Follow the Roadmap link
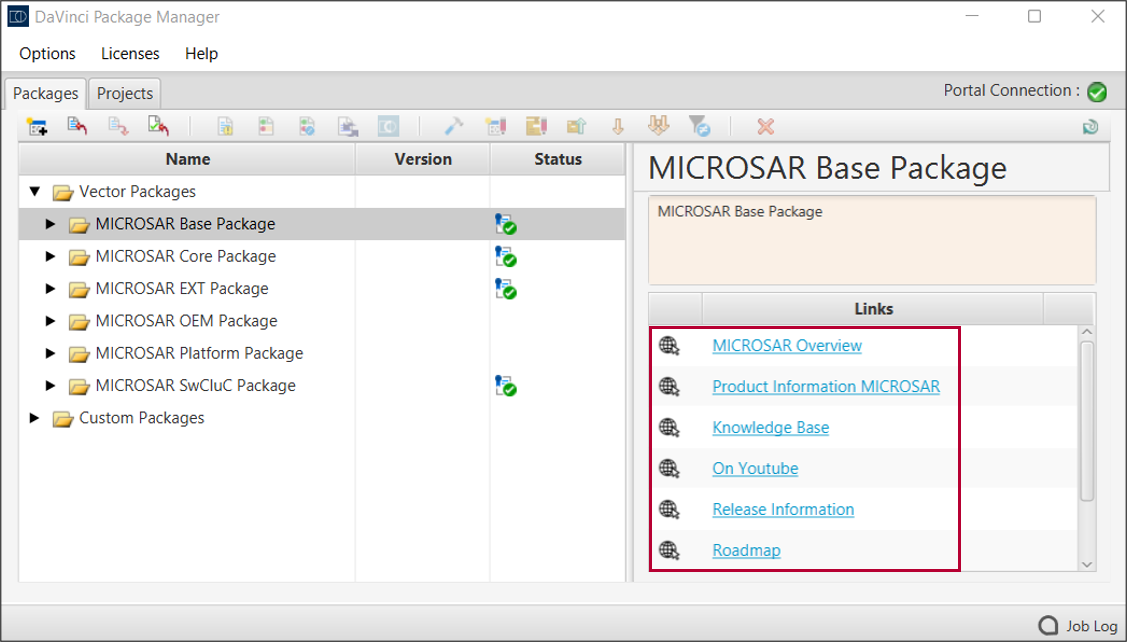The width and height of the screenshot is (1127, 642). (746, 551)
